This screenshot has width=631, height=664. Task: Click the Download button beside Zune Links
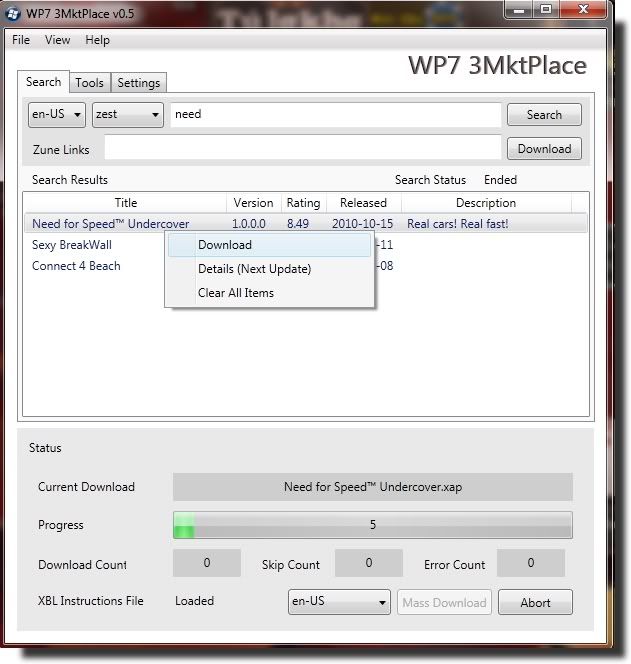coord(544,149)
